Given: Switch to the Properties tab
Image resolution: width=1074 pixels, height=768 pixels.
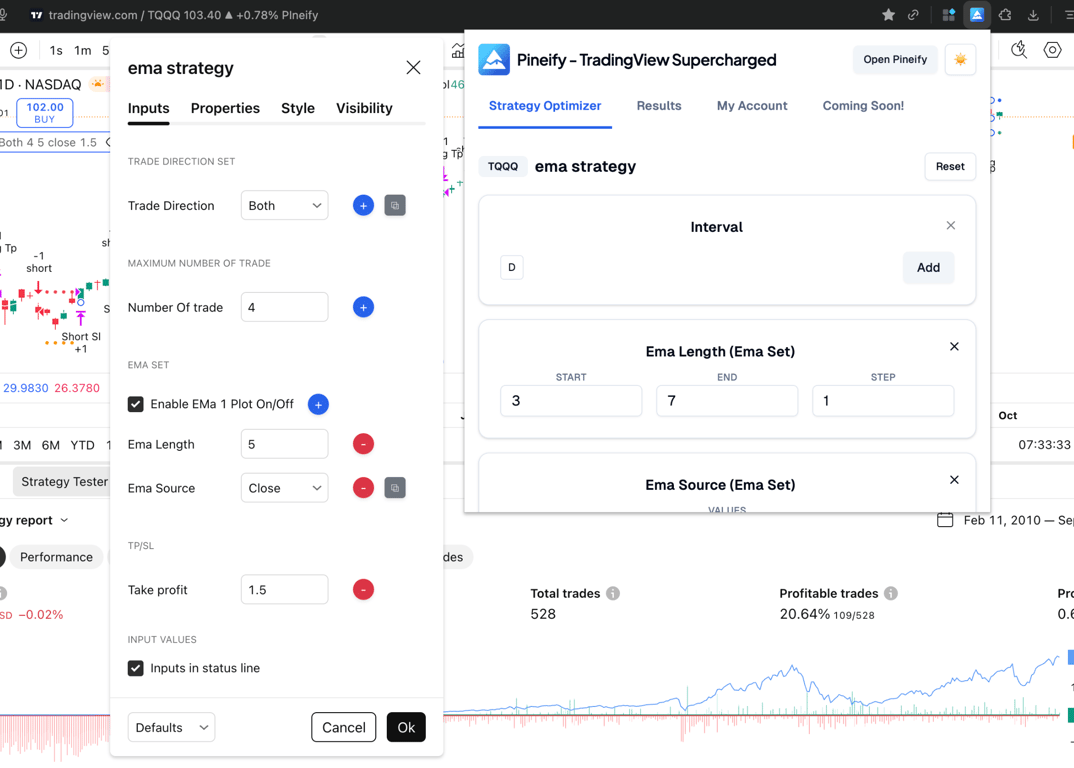Looking at the screenshot, I should pos(225,108).
